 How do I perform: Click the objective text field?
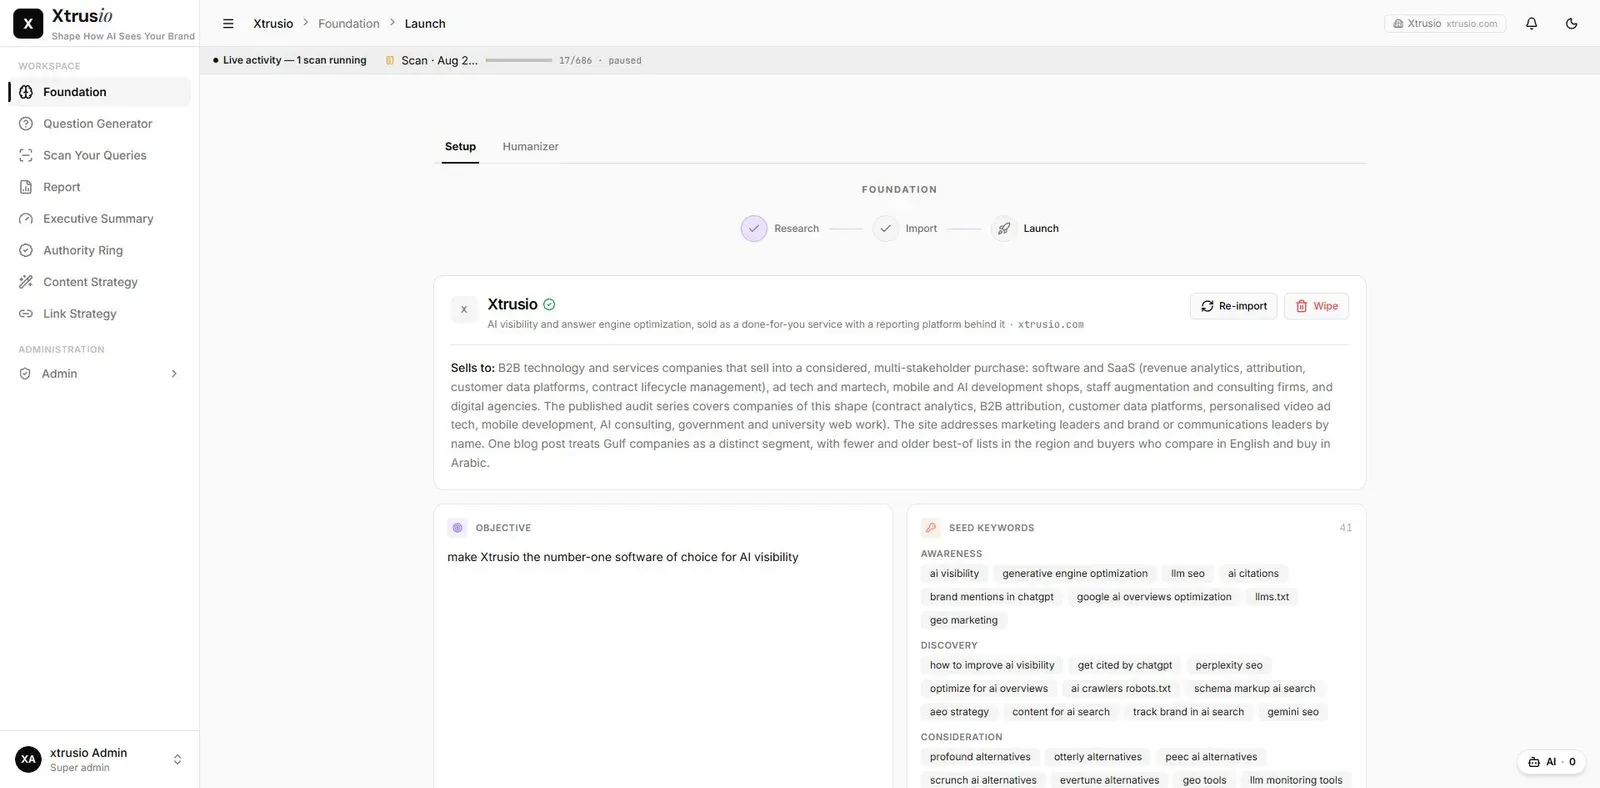tap(663, 557)
